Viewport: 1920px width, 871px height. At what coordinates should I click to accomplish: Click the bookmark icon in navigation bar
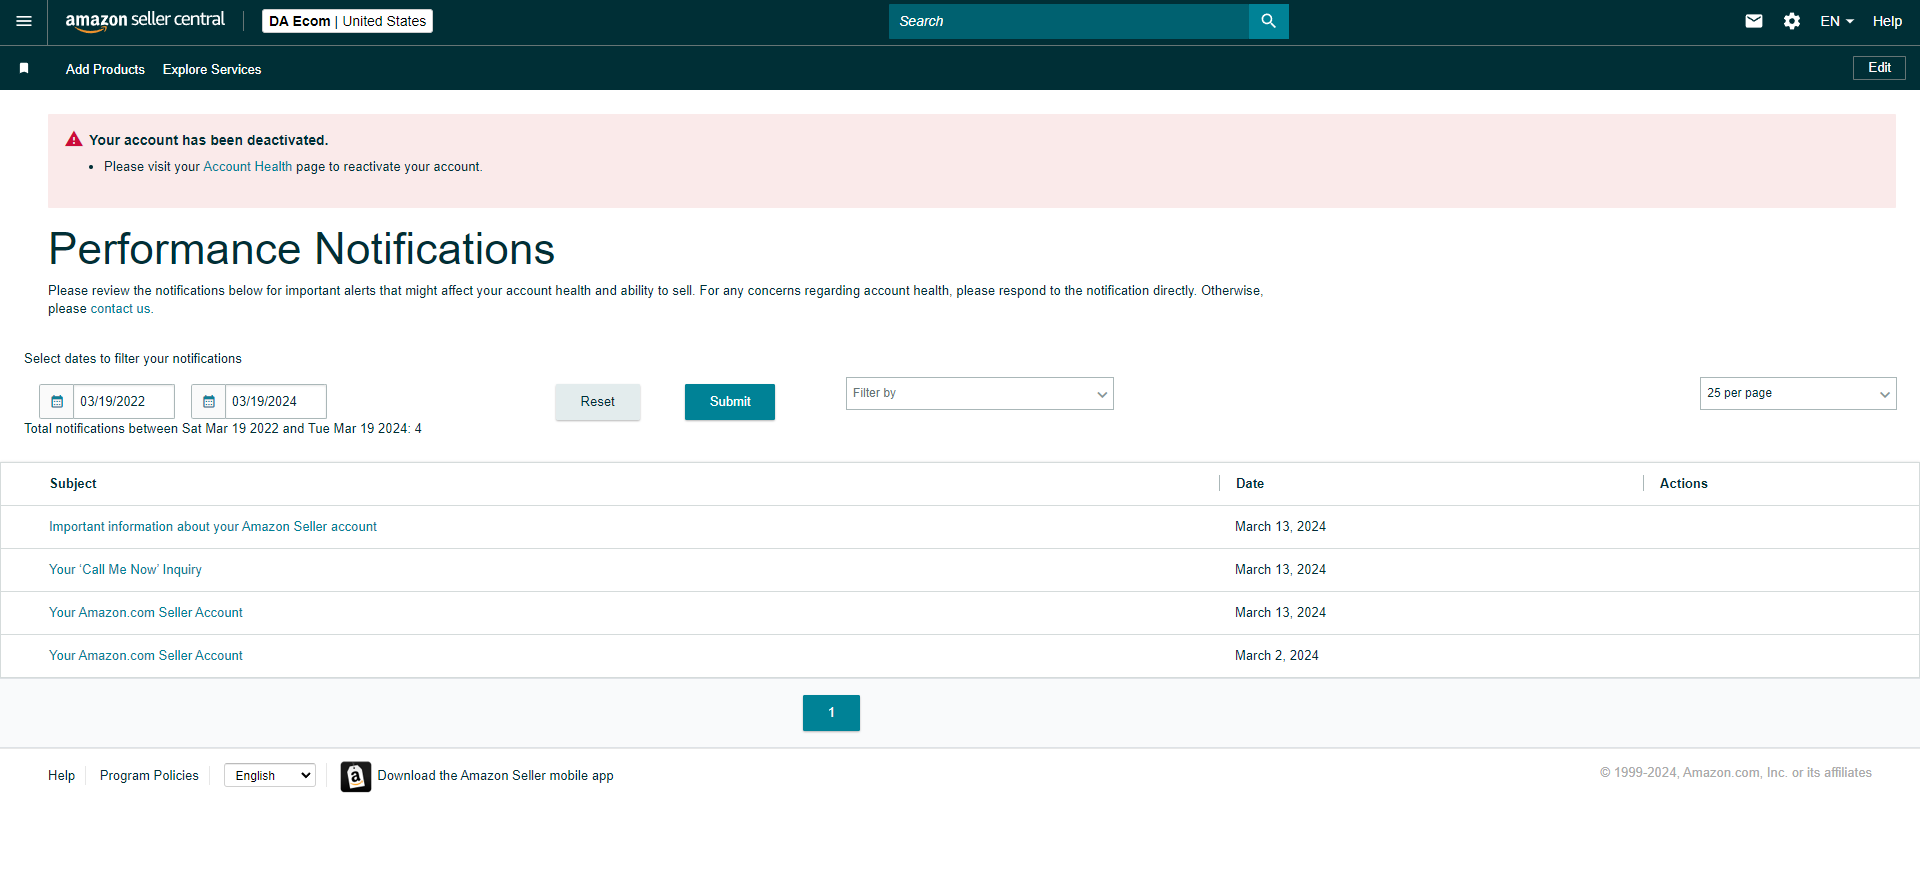coord(24,68)
